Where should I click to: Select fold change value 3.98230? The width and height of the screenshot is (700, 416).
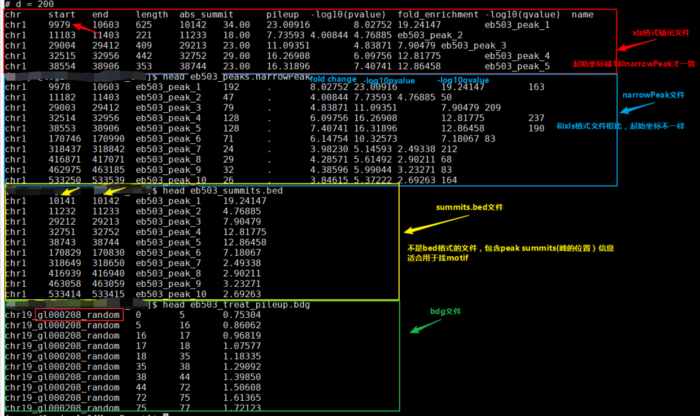pyautogui.click(x=329, y=149)
